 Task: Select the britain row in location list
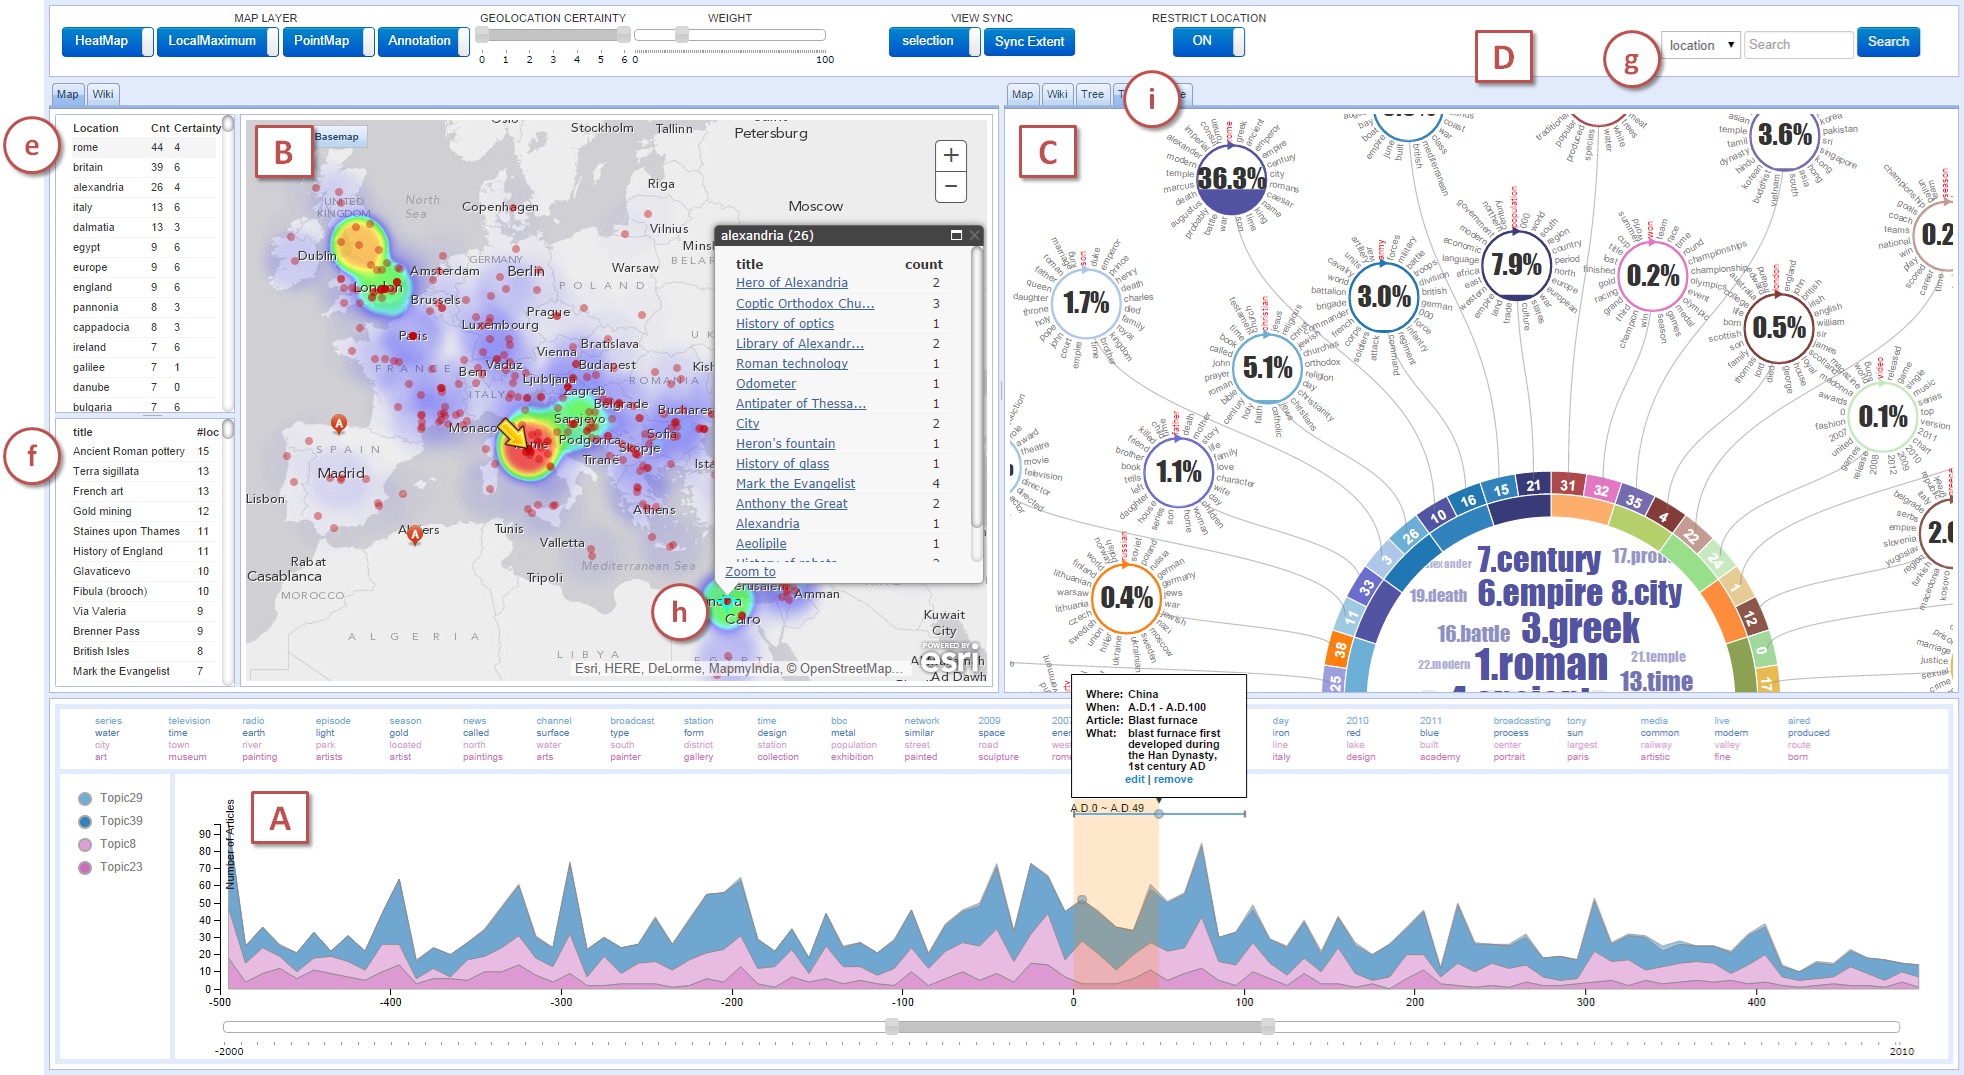tap(143, 167)
